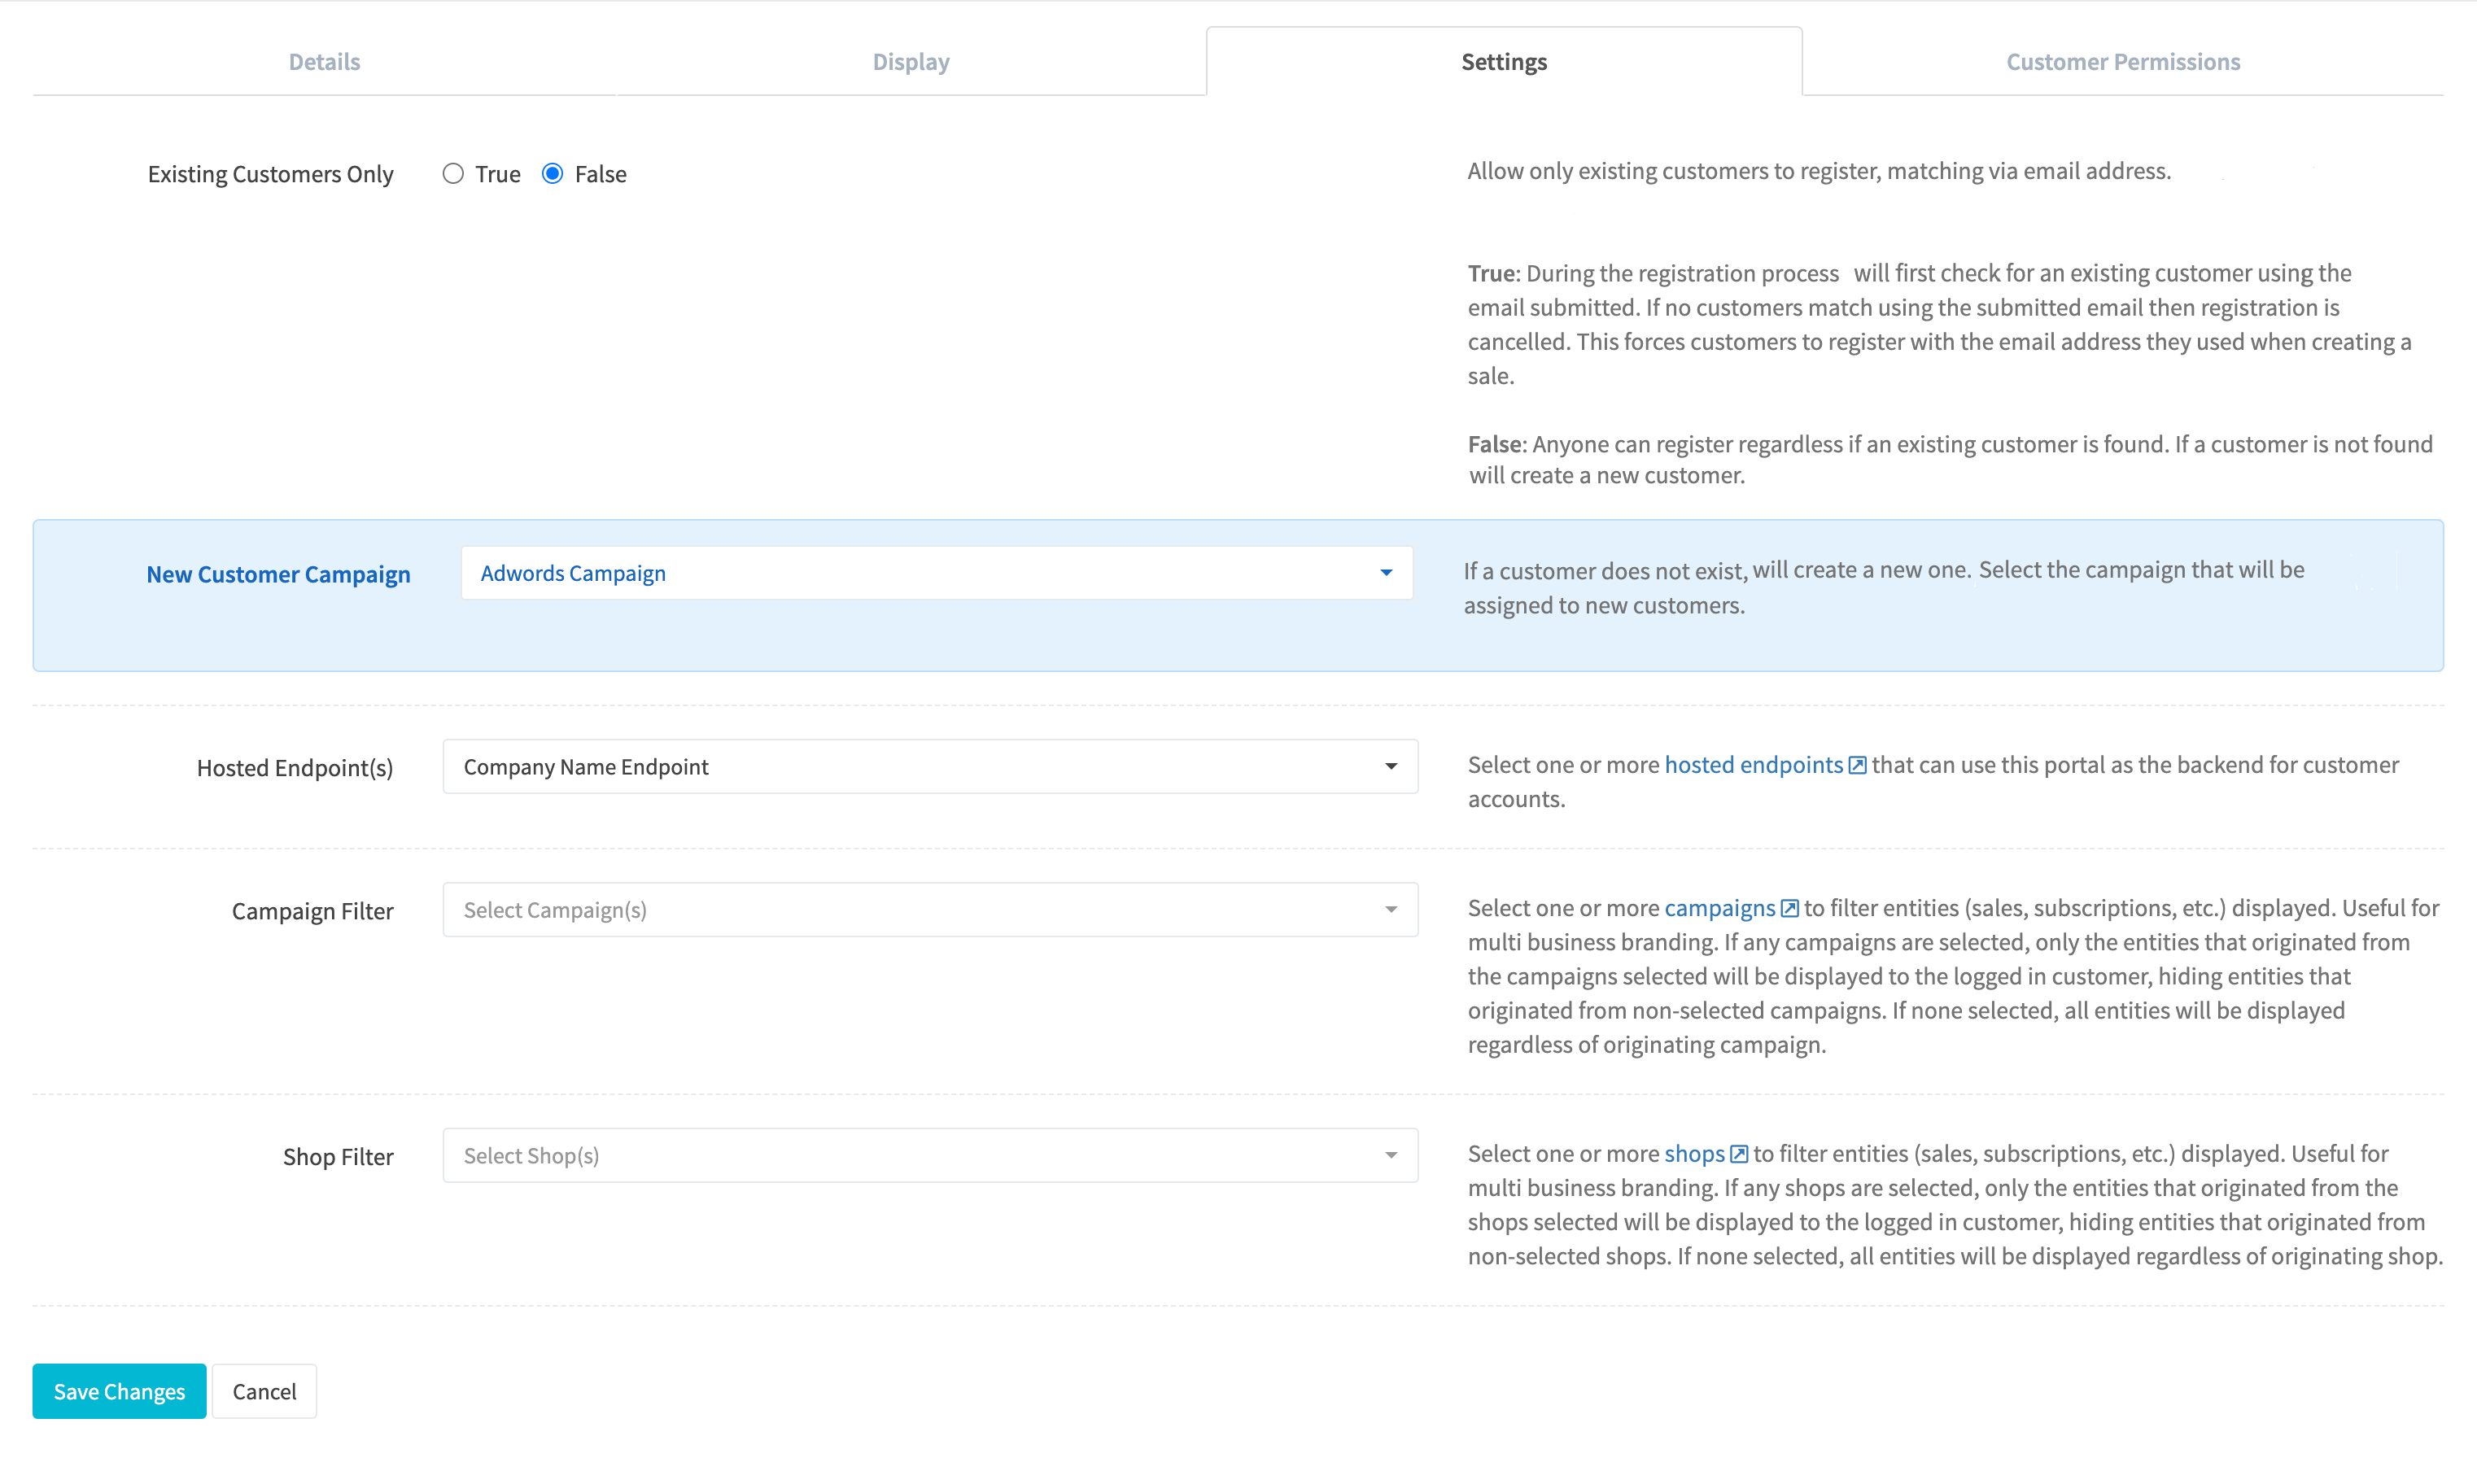The image size is (2477, 1484).
Task: Click external-link icon beside campaigns link
Action: 1789,908
